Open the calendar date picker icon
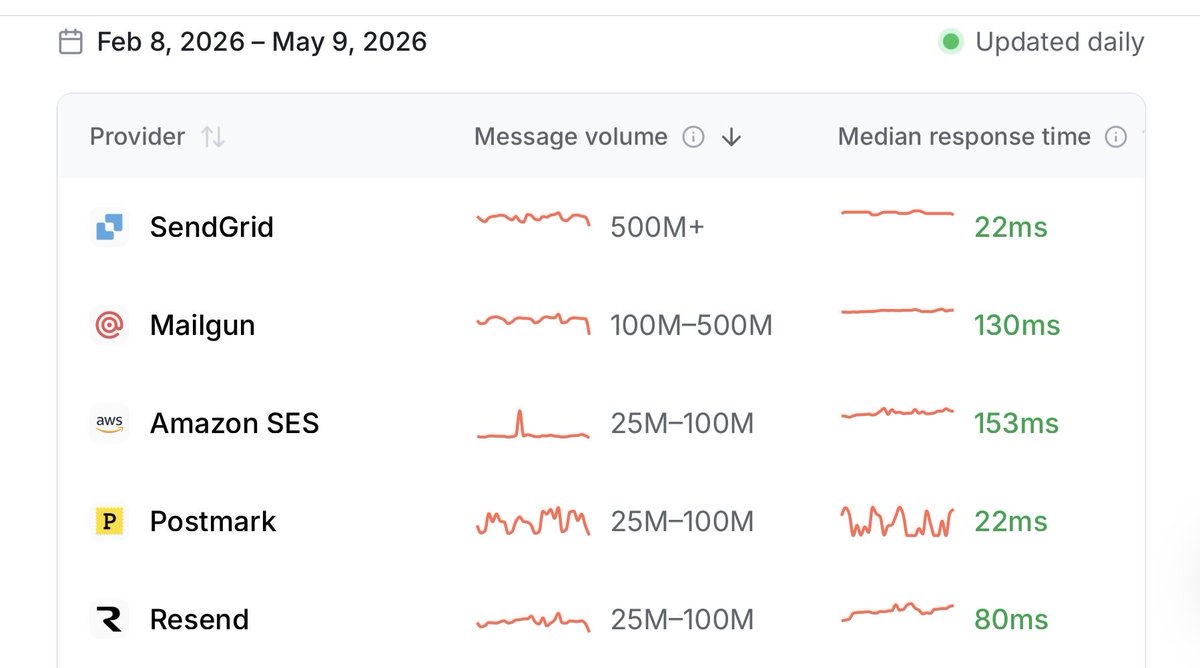Screen dimensions: 1200x668 coord(70,42)
